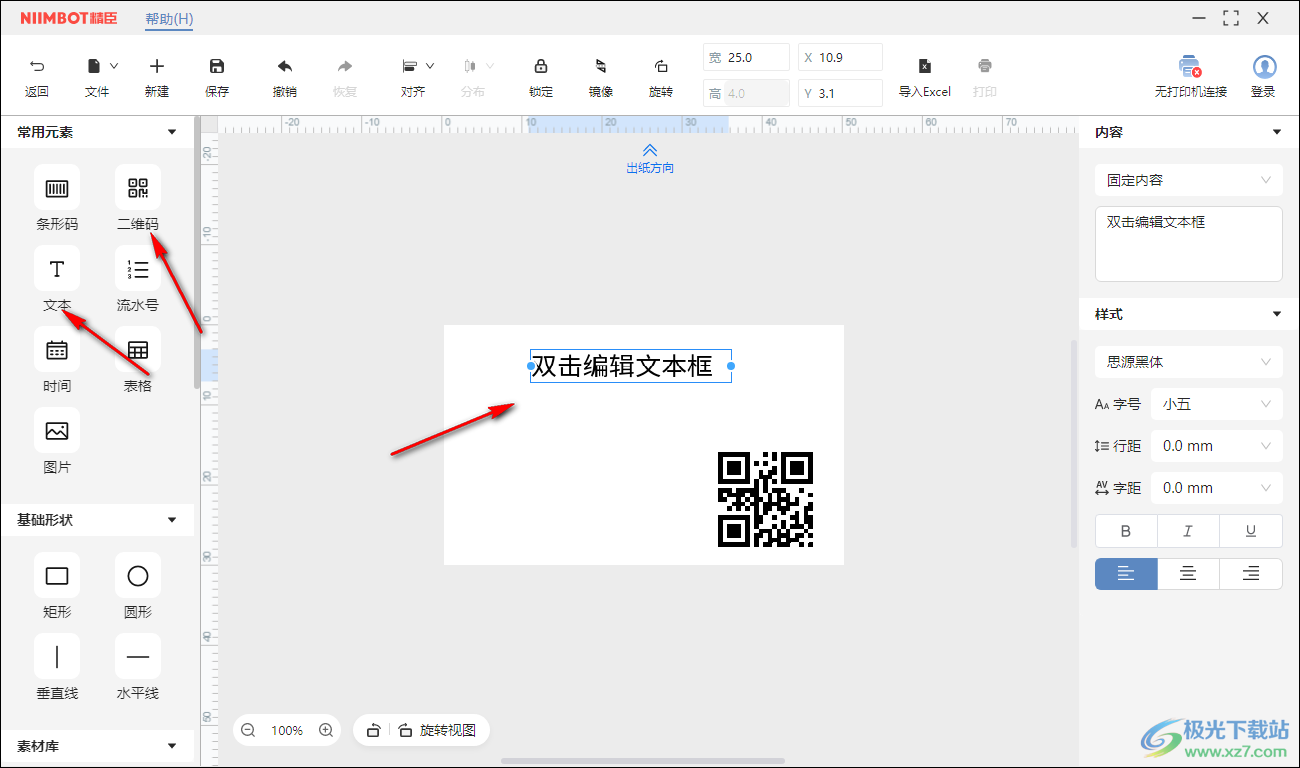Add a 流水号 serial number element
The height and width of the screenshot is (768, 1300).
coord(138,268)
